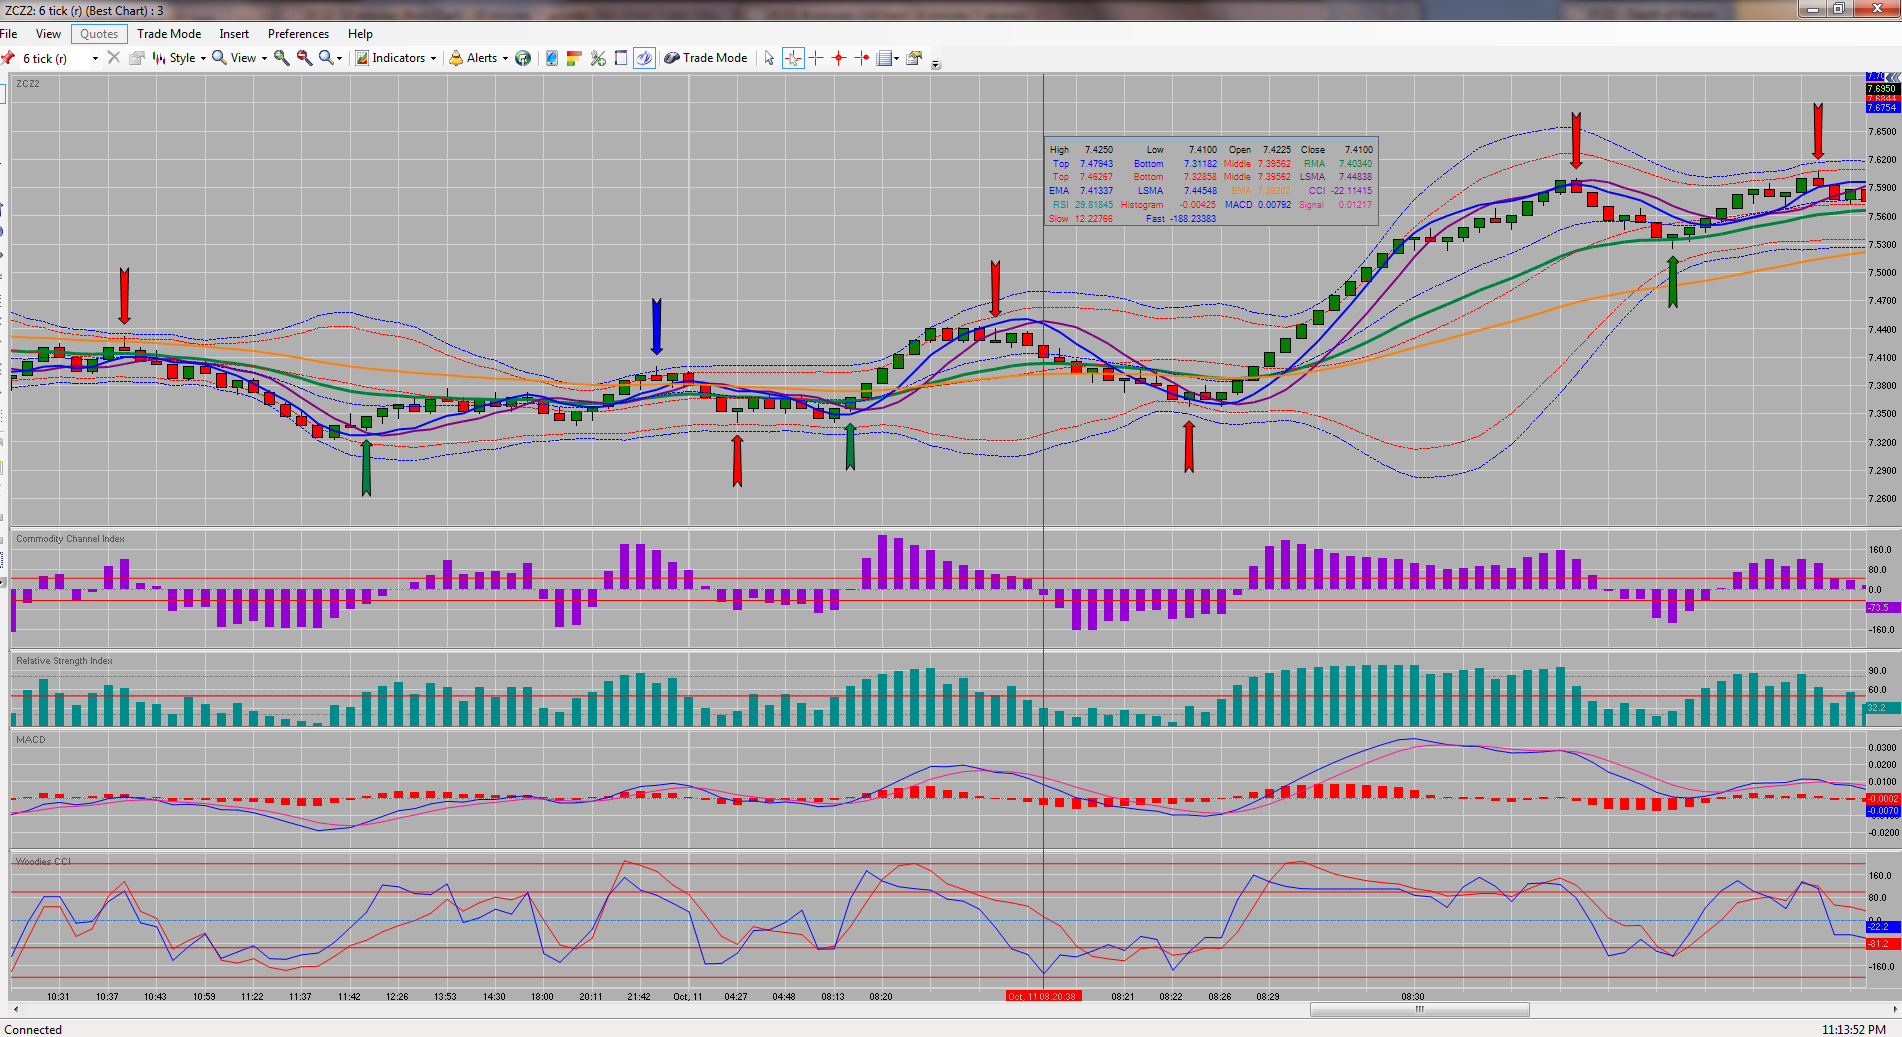Expand the toolbar overflow options arrow

pyautogui.click(x=936, y=64)
